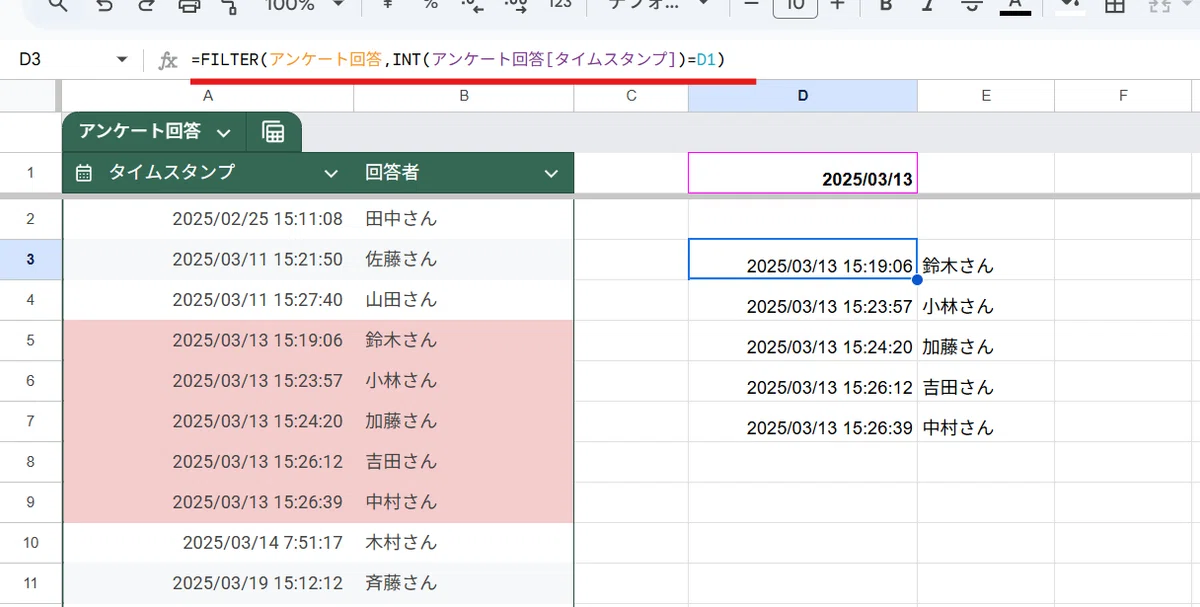This screenshot has height=607, width=1200.
Task: Click the search menus magnifier icon
Action: coord(59,5)
